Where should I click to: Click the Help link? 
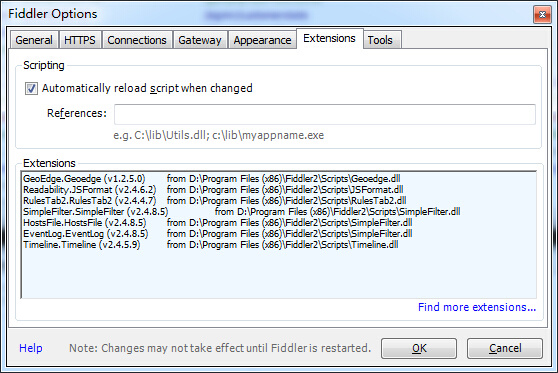pyautogui.click(x=31, y=348)
